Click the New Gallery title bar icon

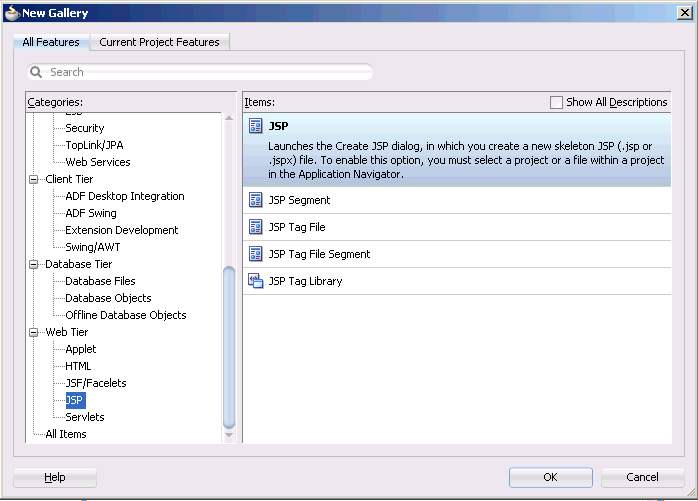(x=12, y=12)
